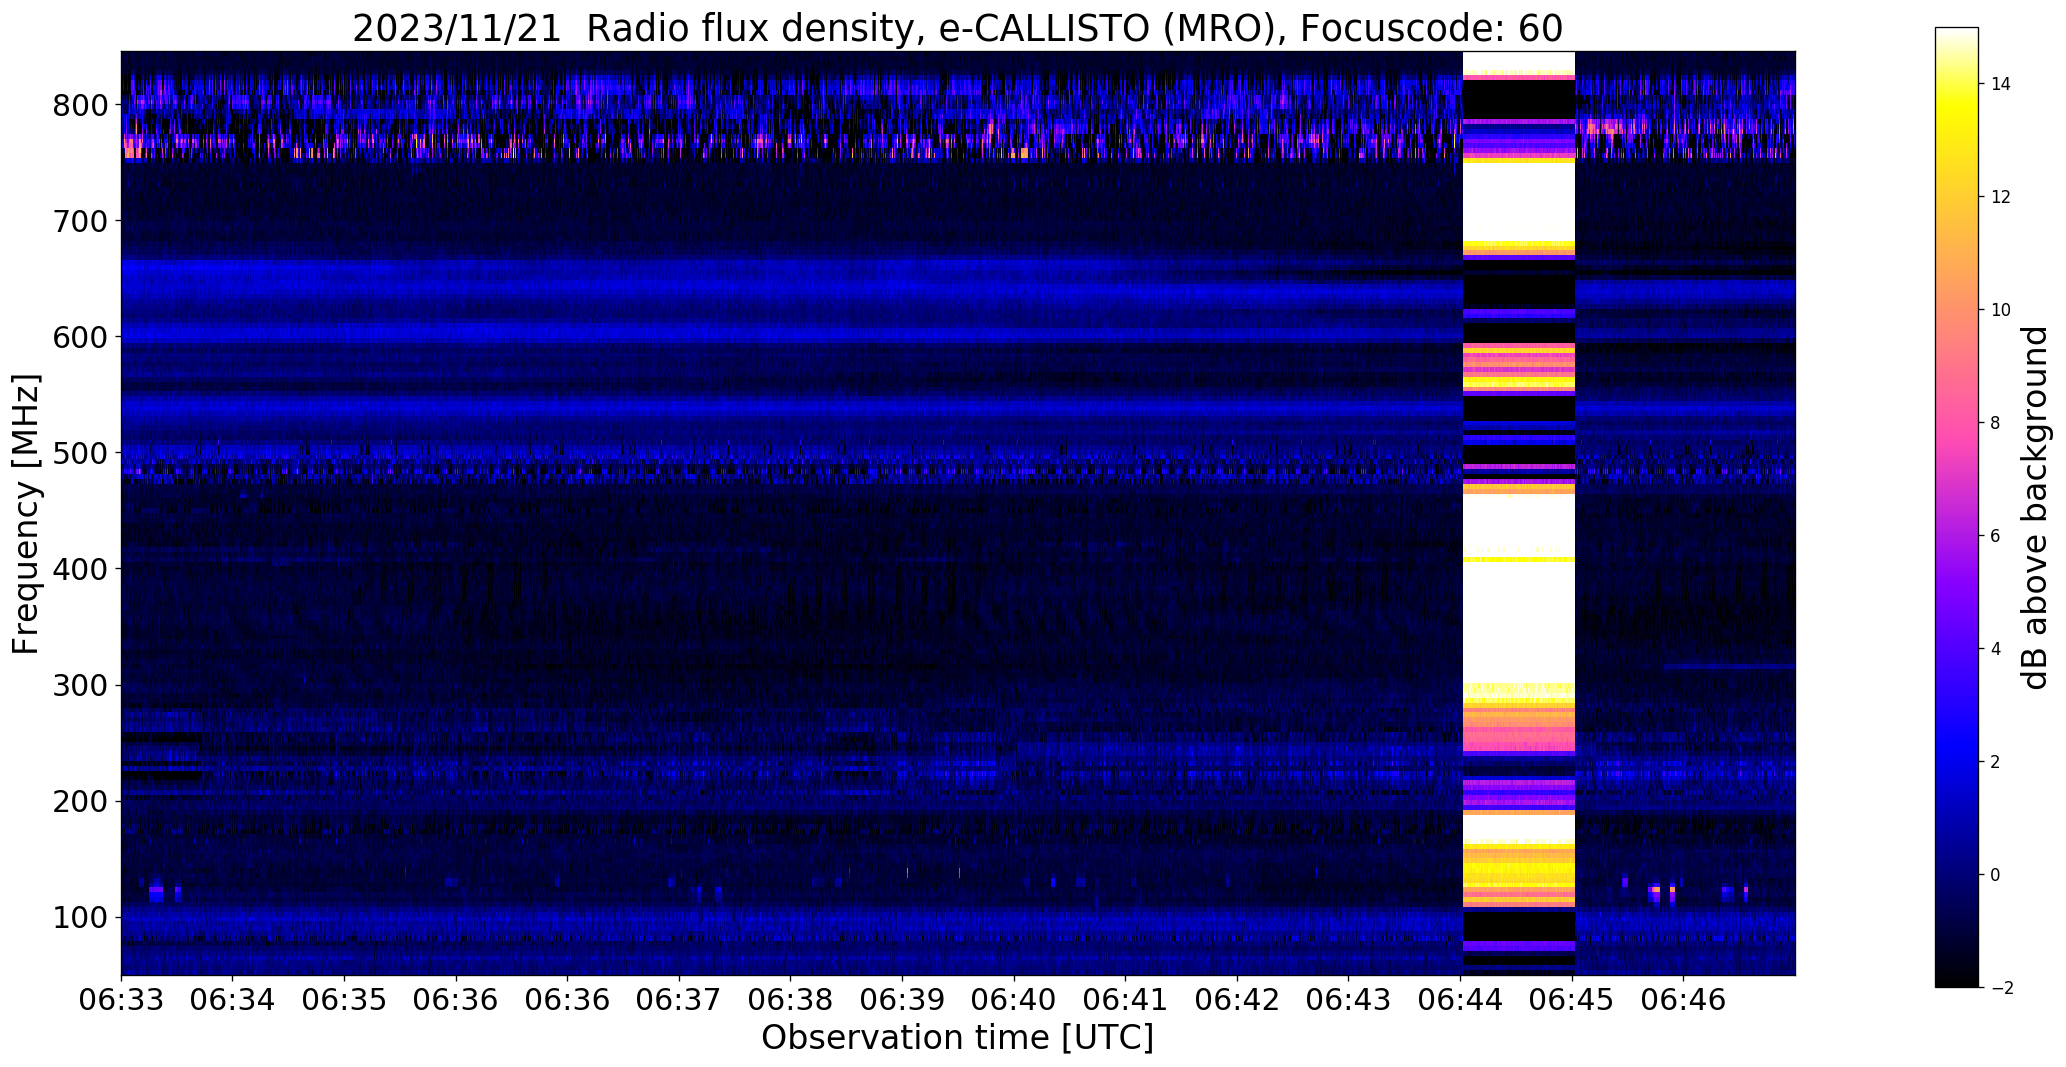Click the colorbar tick label 14
The width and height of the screenshot is (2066, 1067).
point(2001,84)
